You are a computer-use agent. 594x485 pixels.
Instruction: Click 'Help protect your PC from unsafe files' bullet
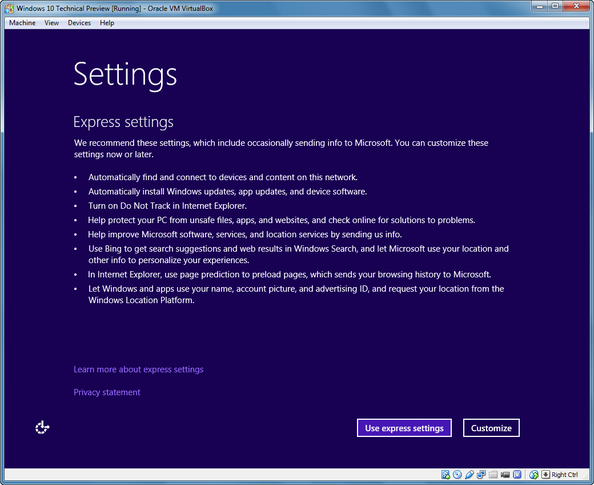281,220
